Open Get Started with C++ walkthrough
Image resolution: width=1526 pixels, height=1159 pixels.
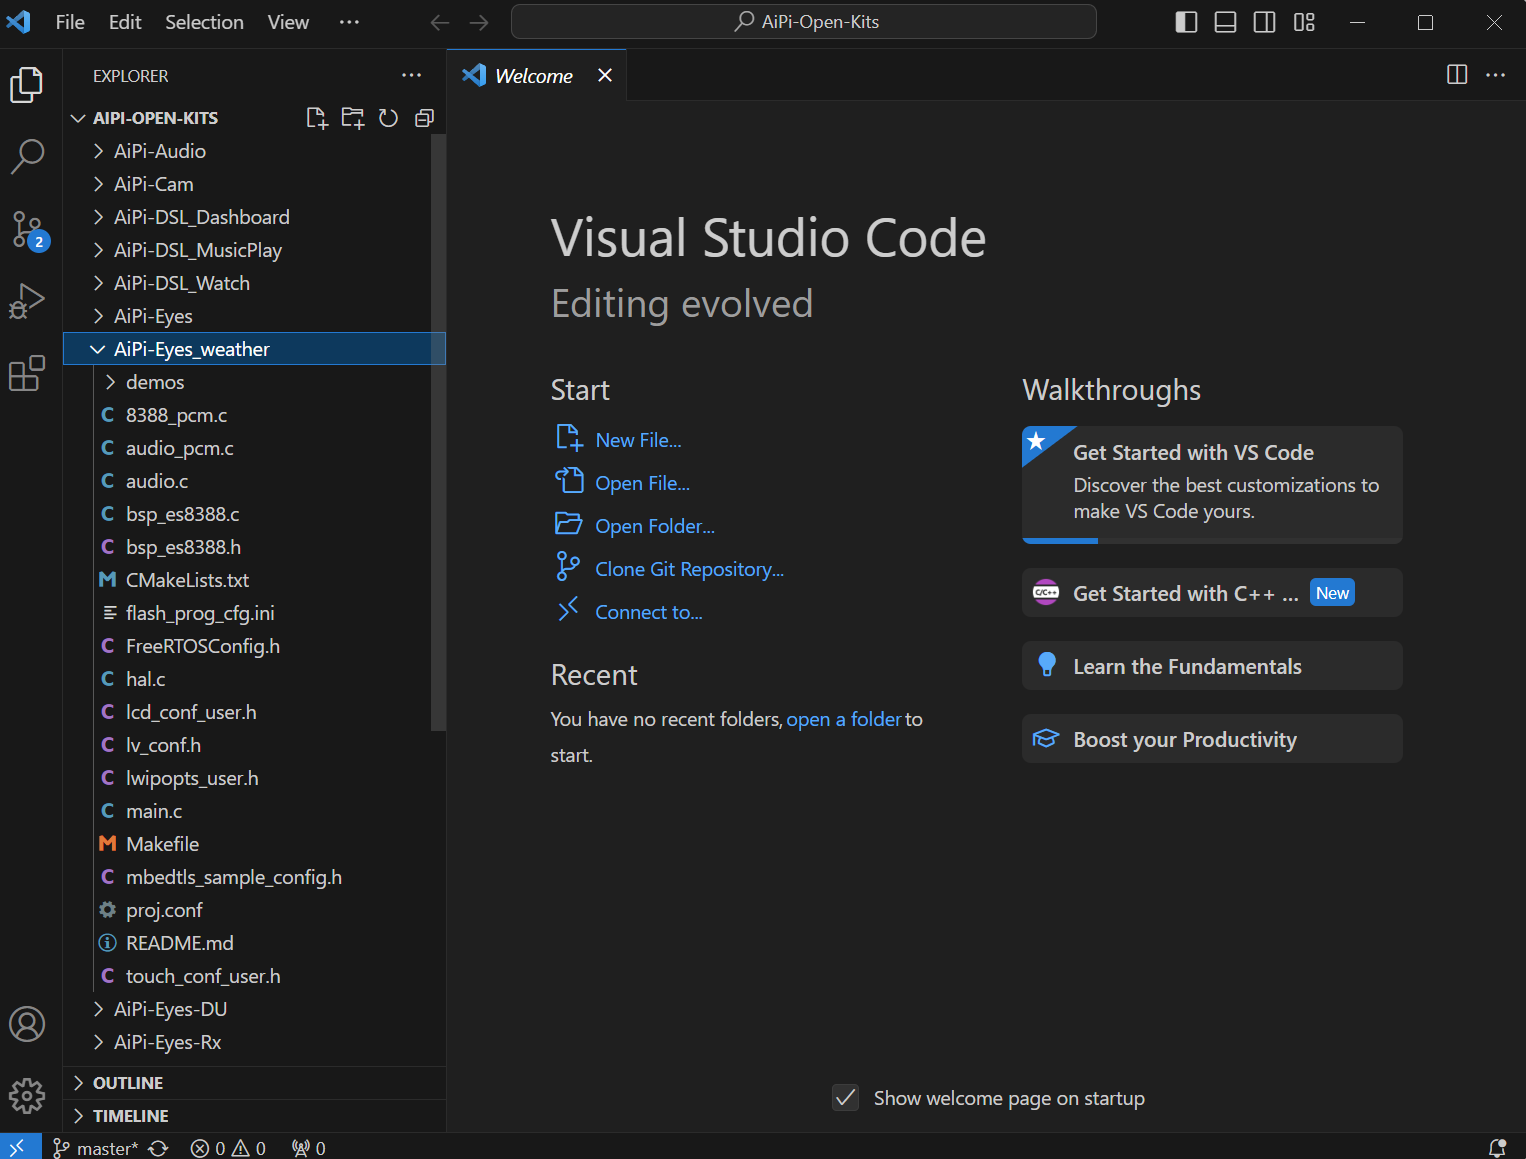(x=1212, y=593)
